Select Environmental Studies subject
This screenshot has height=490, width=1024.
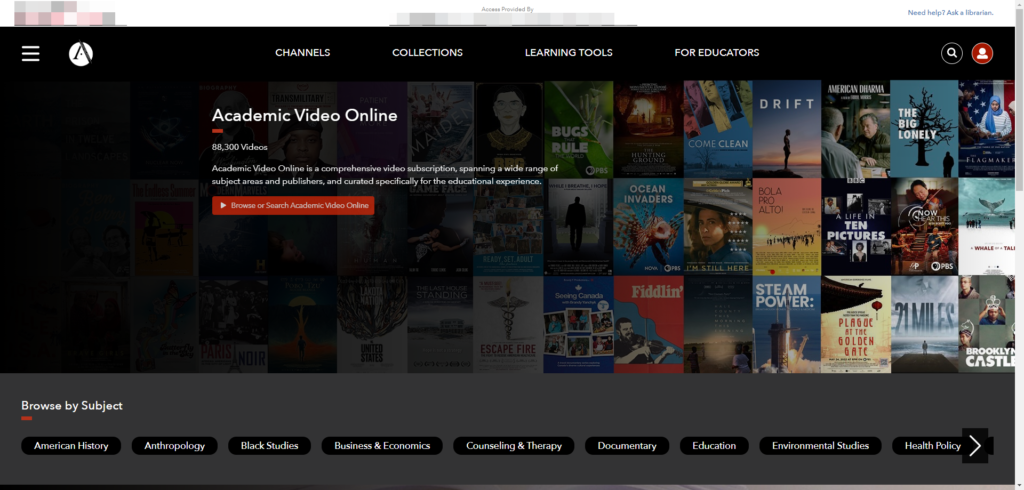pos(820,446)
